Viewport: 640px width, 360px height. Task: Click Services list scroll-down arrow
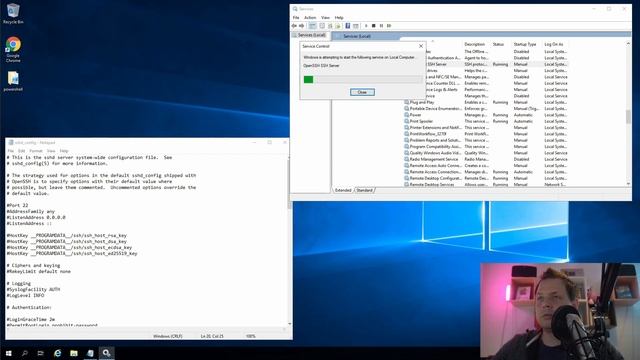[x=628, y=184]
